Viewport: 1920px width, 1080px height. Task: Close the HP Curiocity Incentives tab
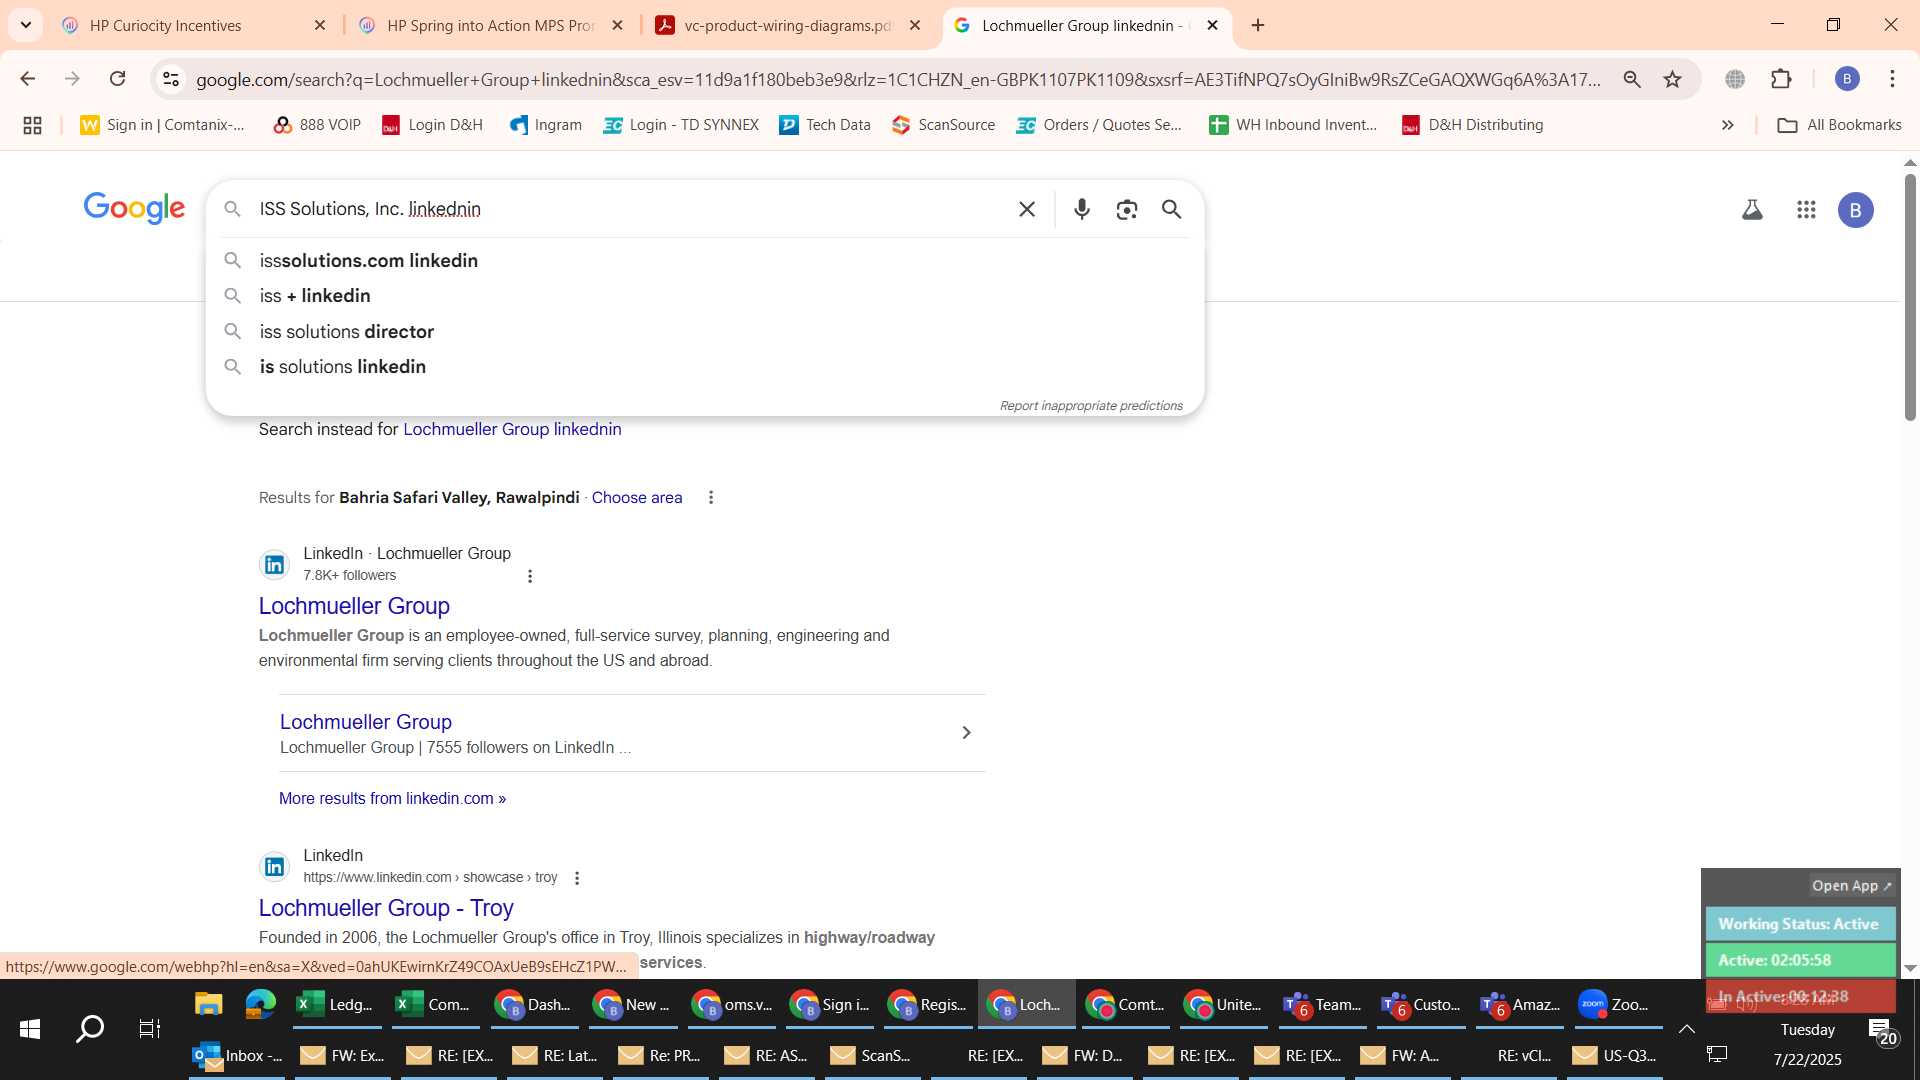(x=320, y=25)
